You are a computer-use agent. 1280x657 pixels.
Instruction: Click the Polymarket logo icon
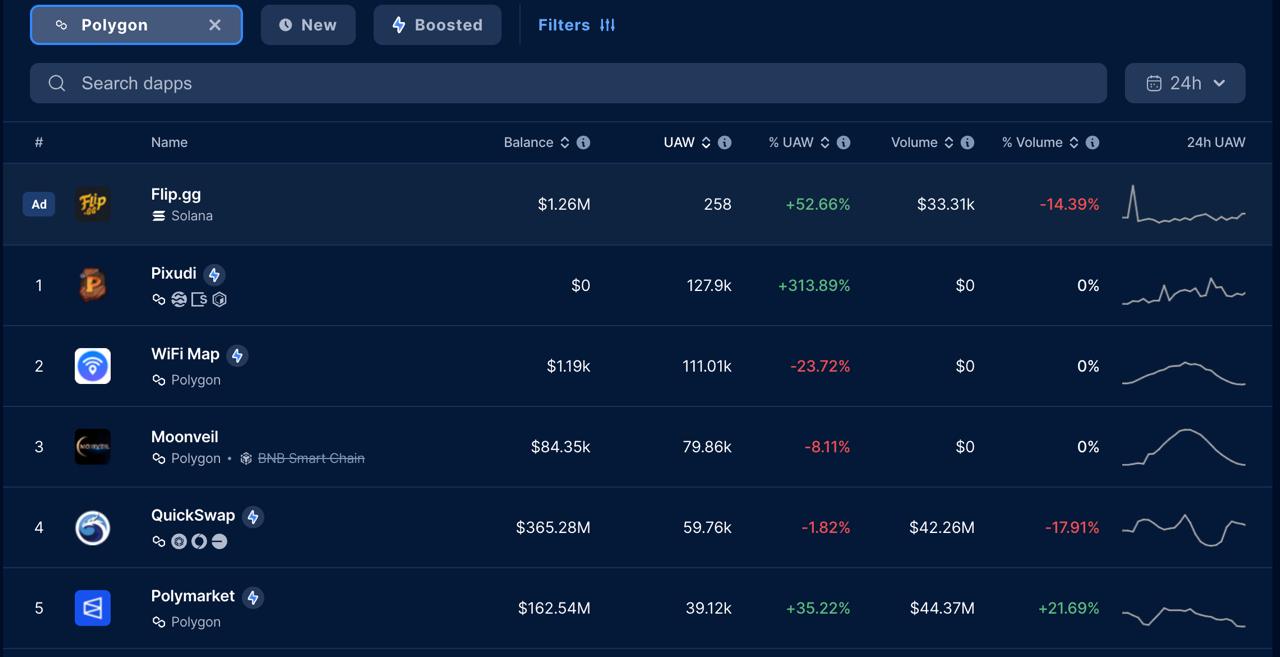point(92,608)
